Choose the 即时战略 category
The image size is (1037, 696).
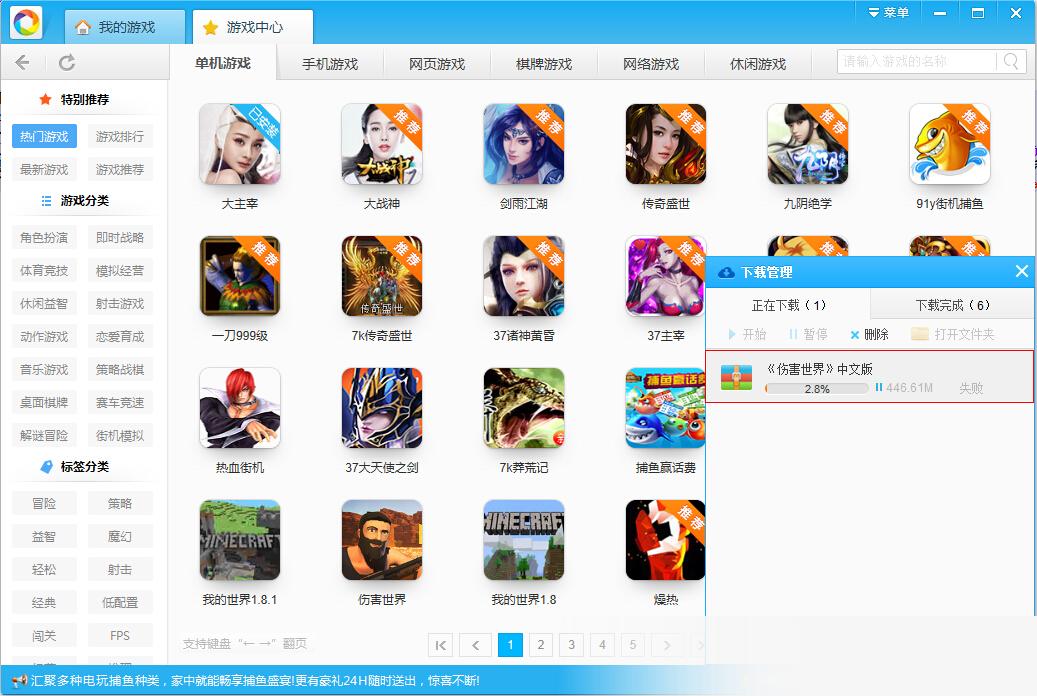click(x=120, y=238)
